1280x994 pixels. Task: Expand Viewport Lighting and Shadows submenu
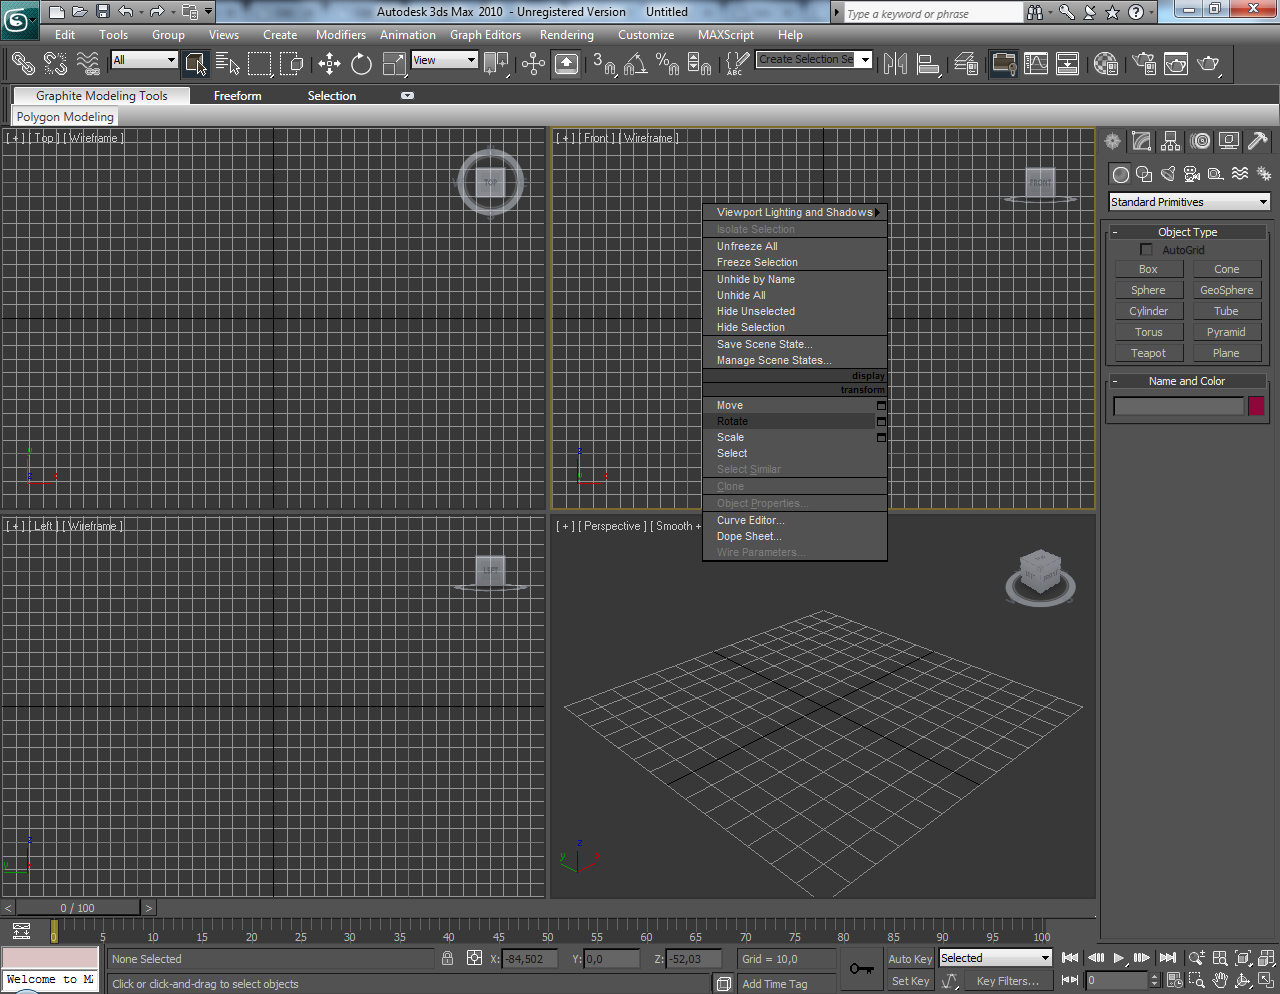click(x=795, y=212)
